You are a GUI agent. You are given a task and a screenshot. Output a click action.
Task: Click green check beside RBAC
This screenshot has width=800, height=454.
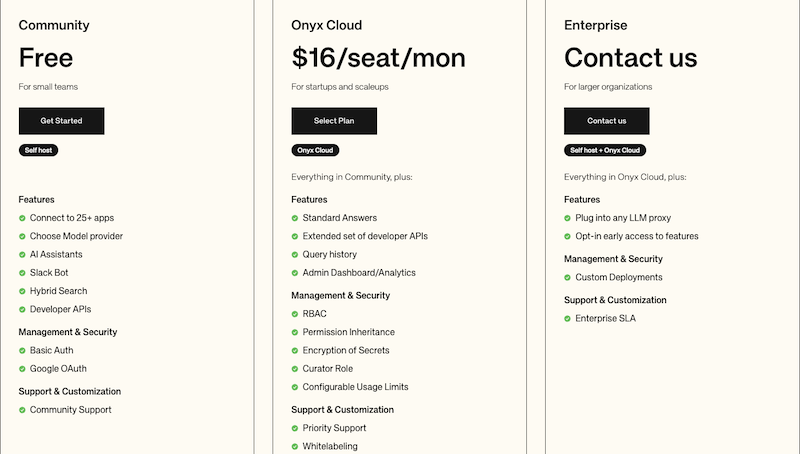[294, 314]
